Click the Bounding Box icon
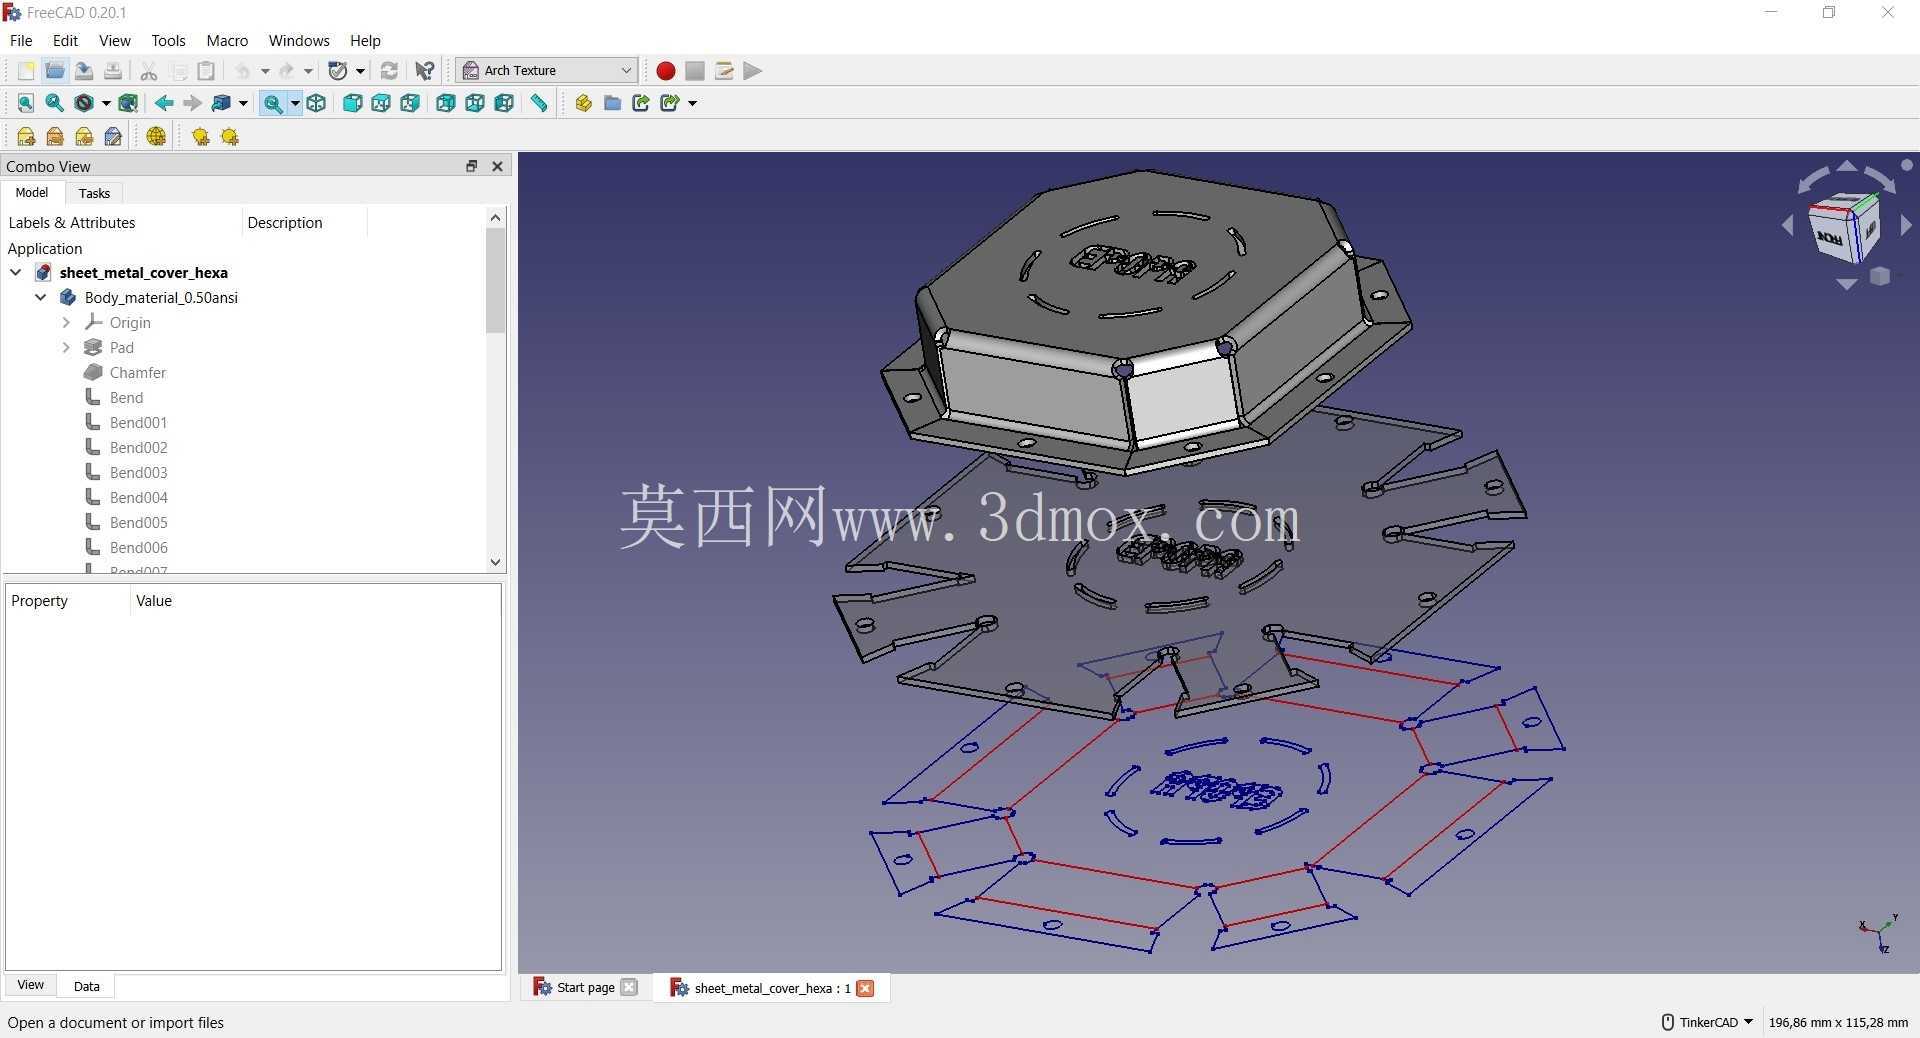Image resolution: width=1920 pixels, height=1038 pixels. tap(128, 103)
